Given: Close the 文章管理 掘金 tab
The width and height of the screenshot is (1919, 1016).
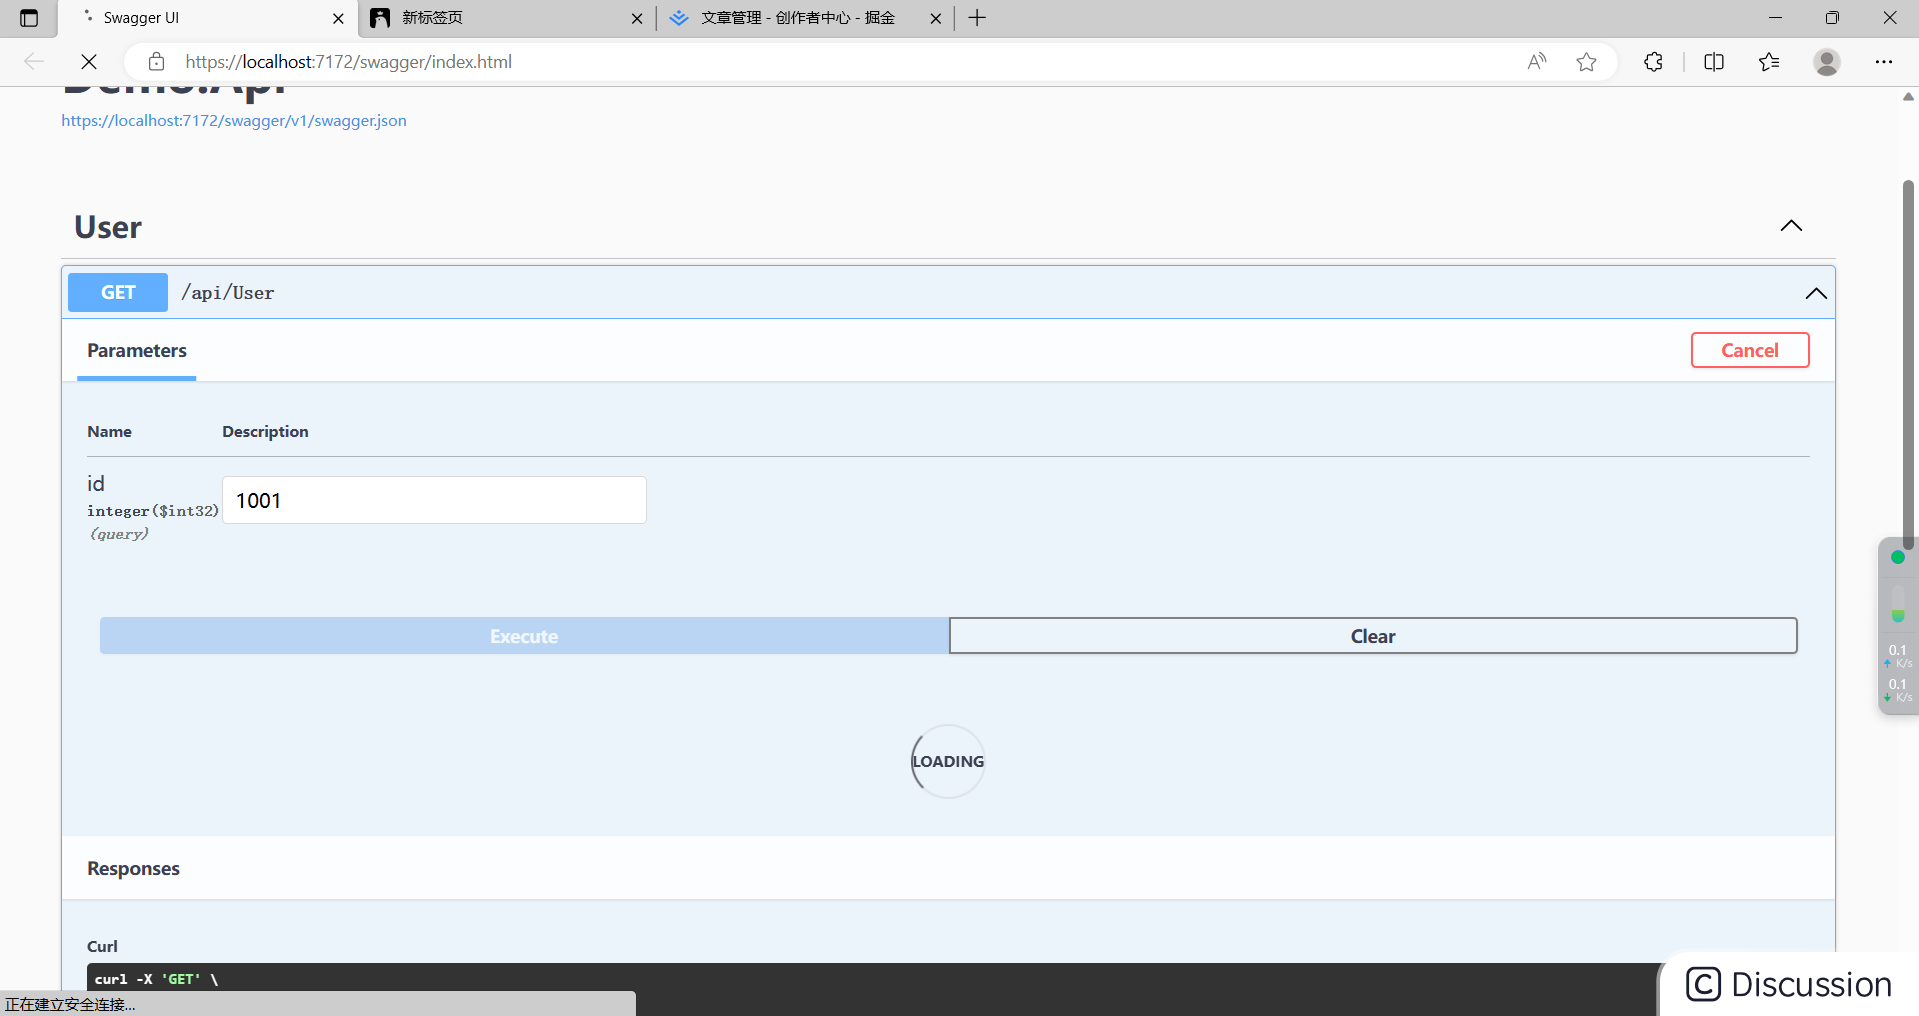Looking at the screenshot, I should [936, 18].
